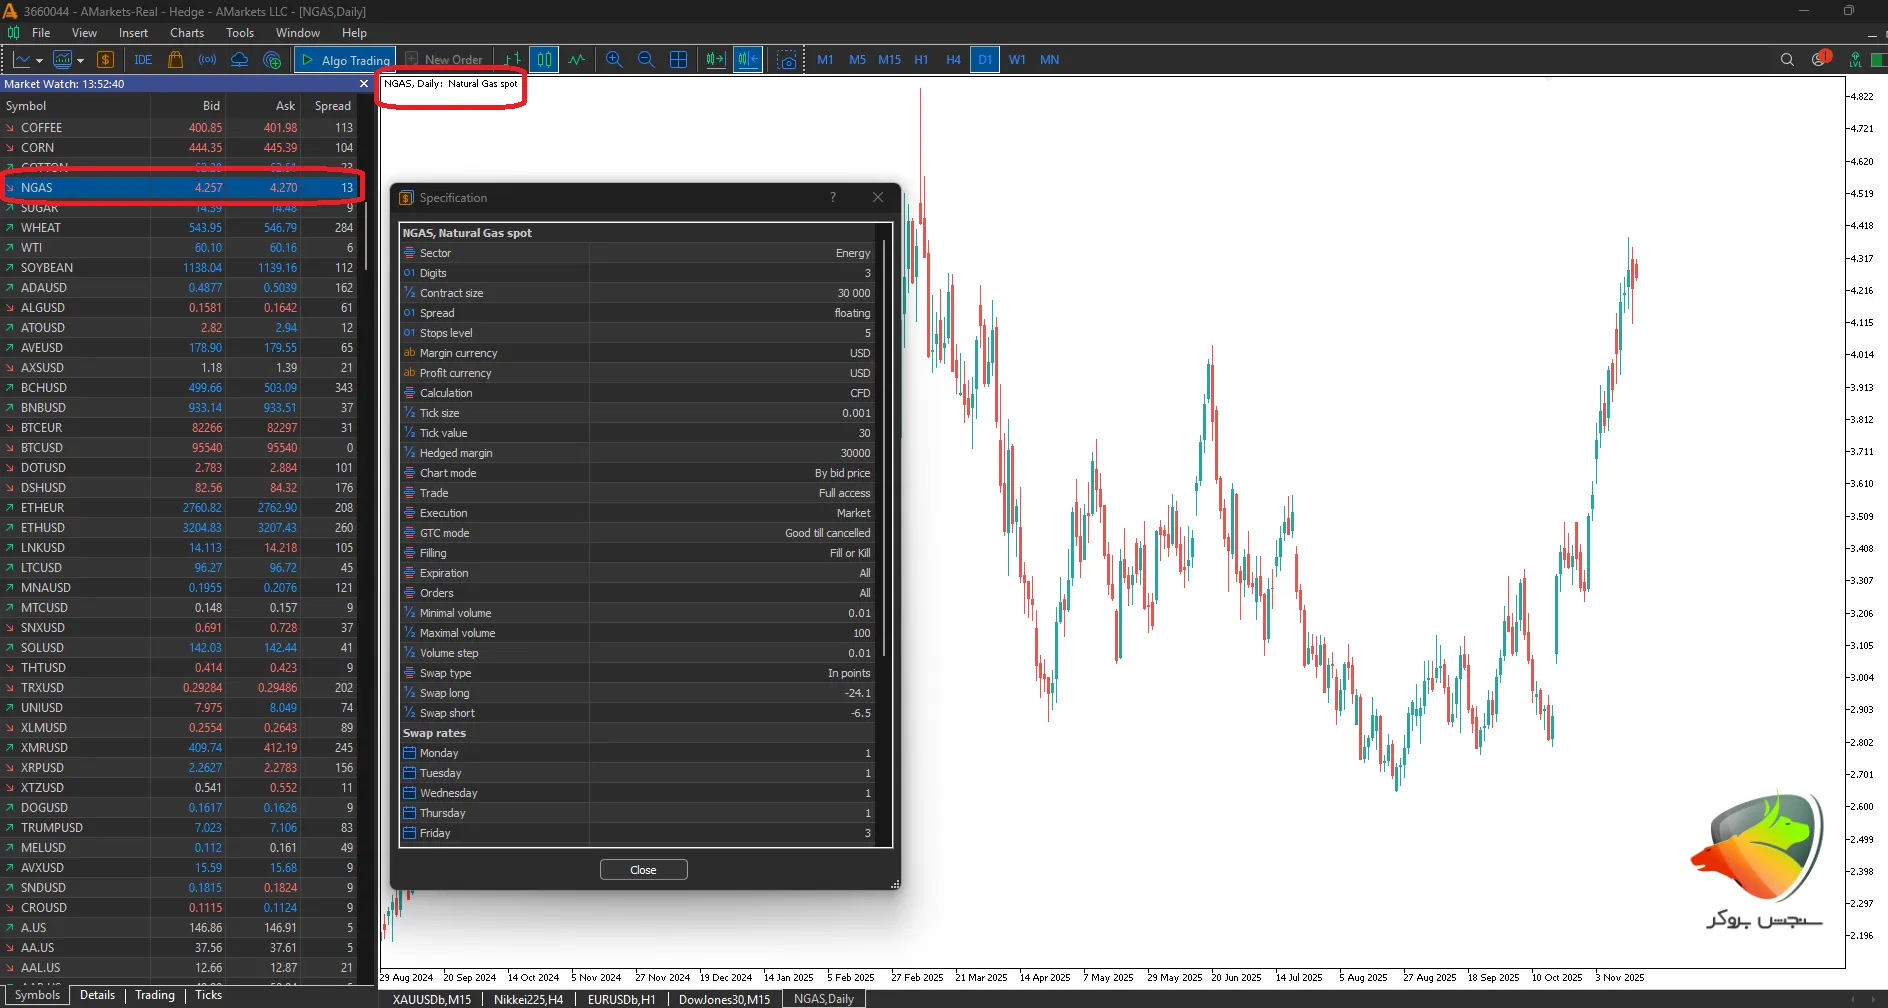The width and height of the screenshot is (1888, 1008).
Task: Expand the indicators list dropdown arrow
Action: [x=80, y=61]
